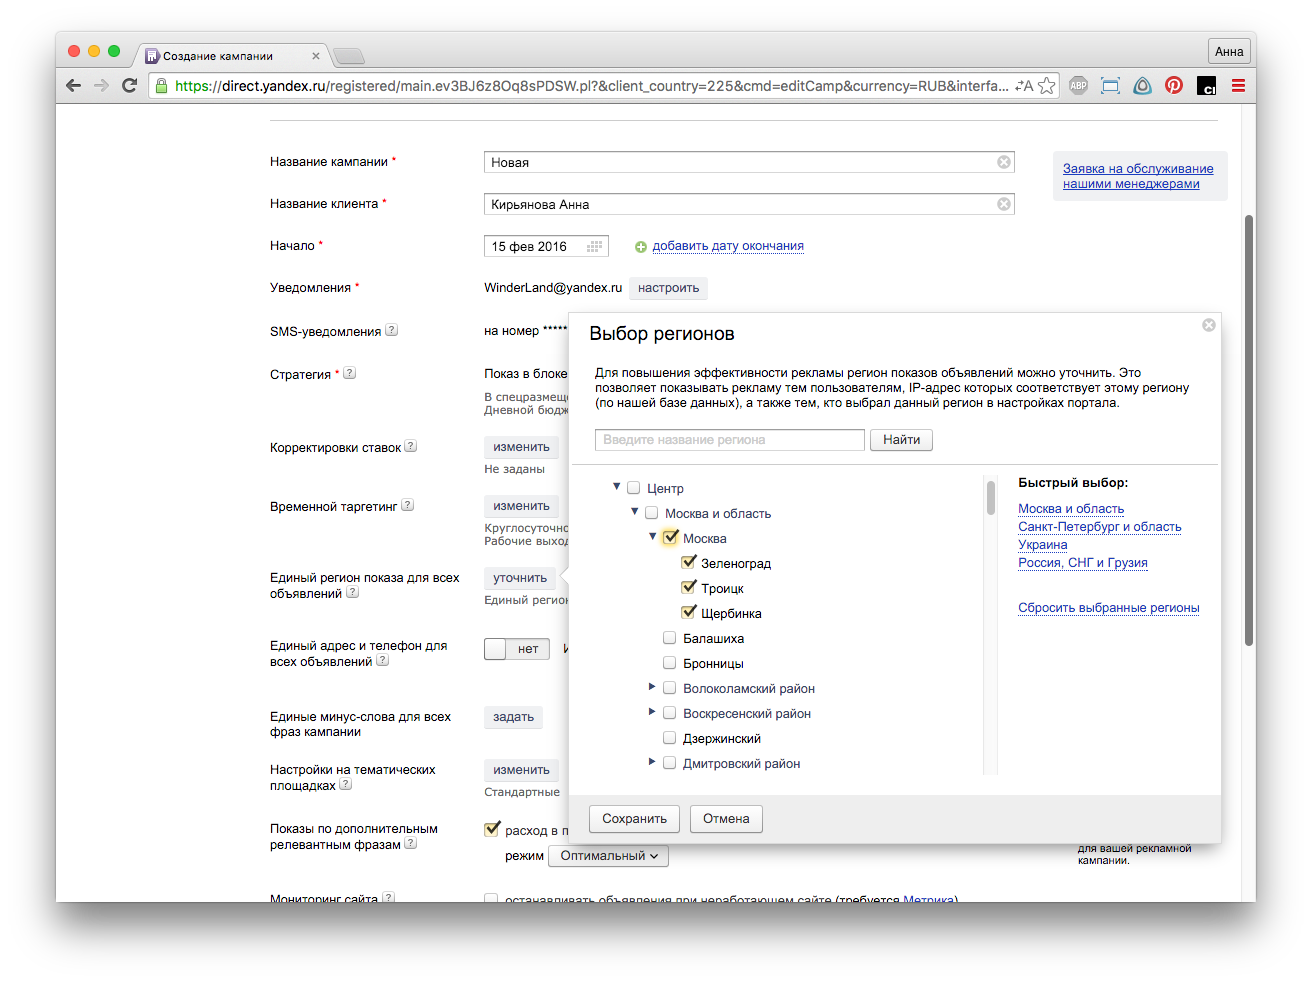
Task: Click the Сбросить выбранные регионы link
Action: [x=1108, y=608]
